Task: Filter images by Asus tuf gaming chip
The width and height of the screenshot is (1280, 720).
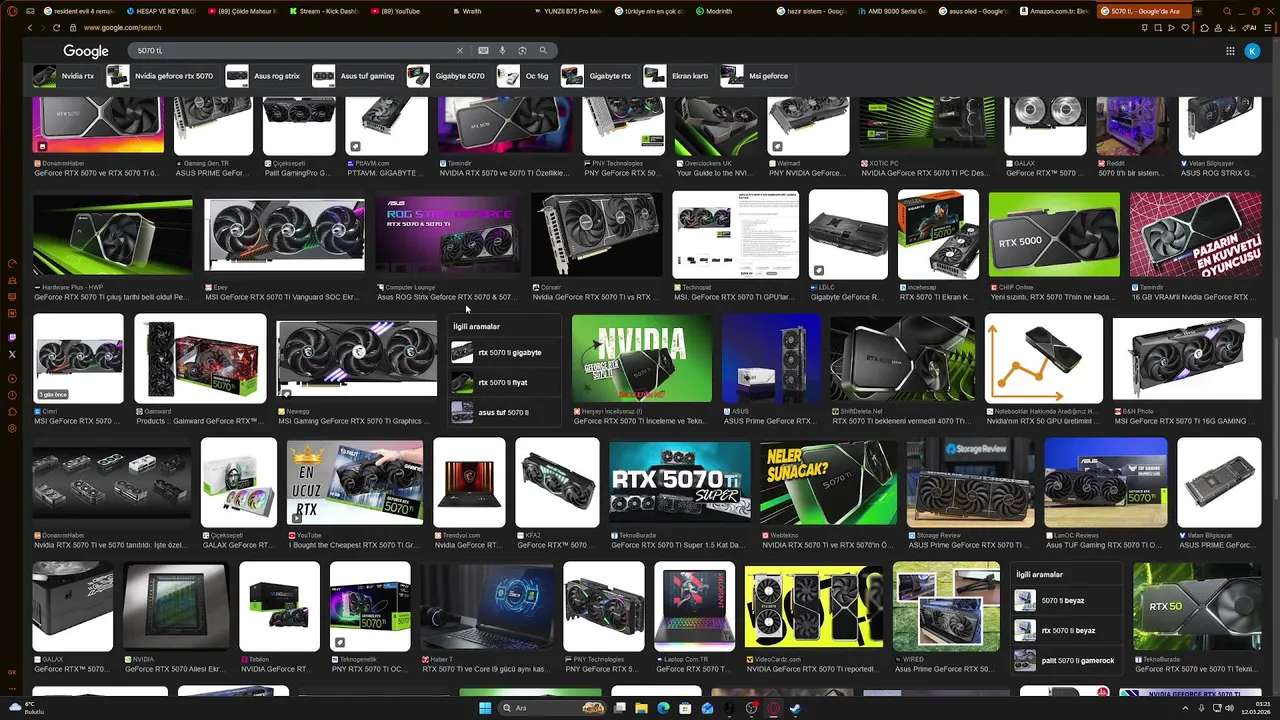Action: pos(354,76)
